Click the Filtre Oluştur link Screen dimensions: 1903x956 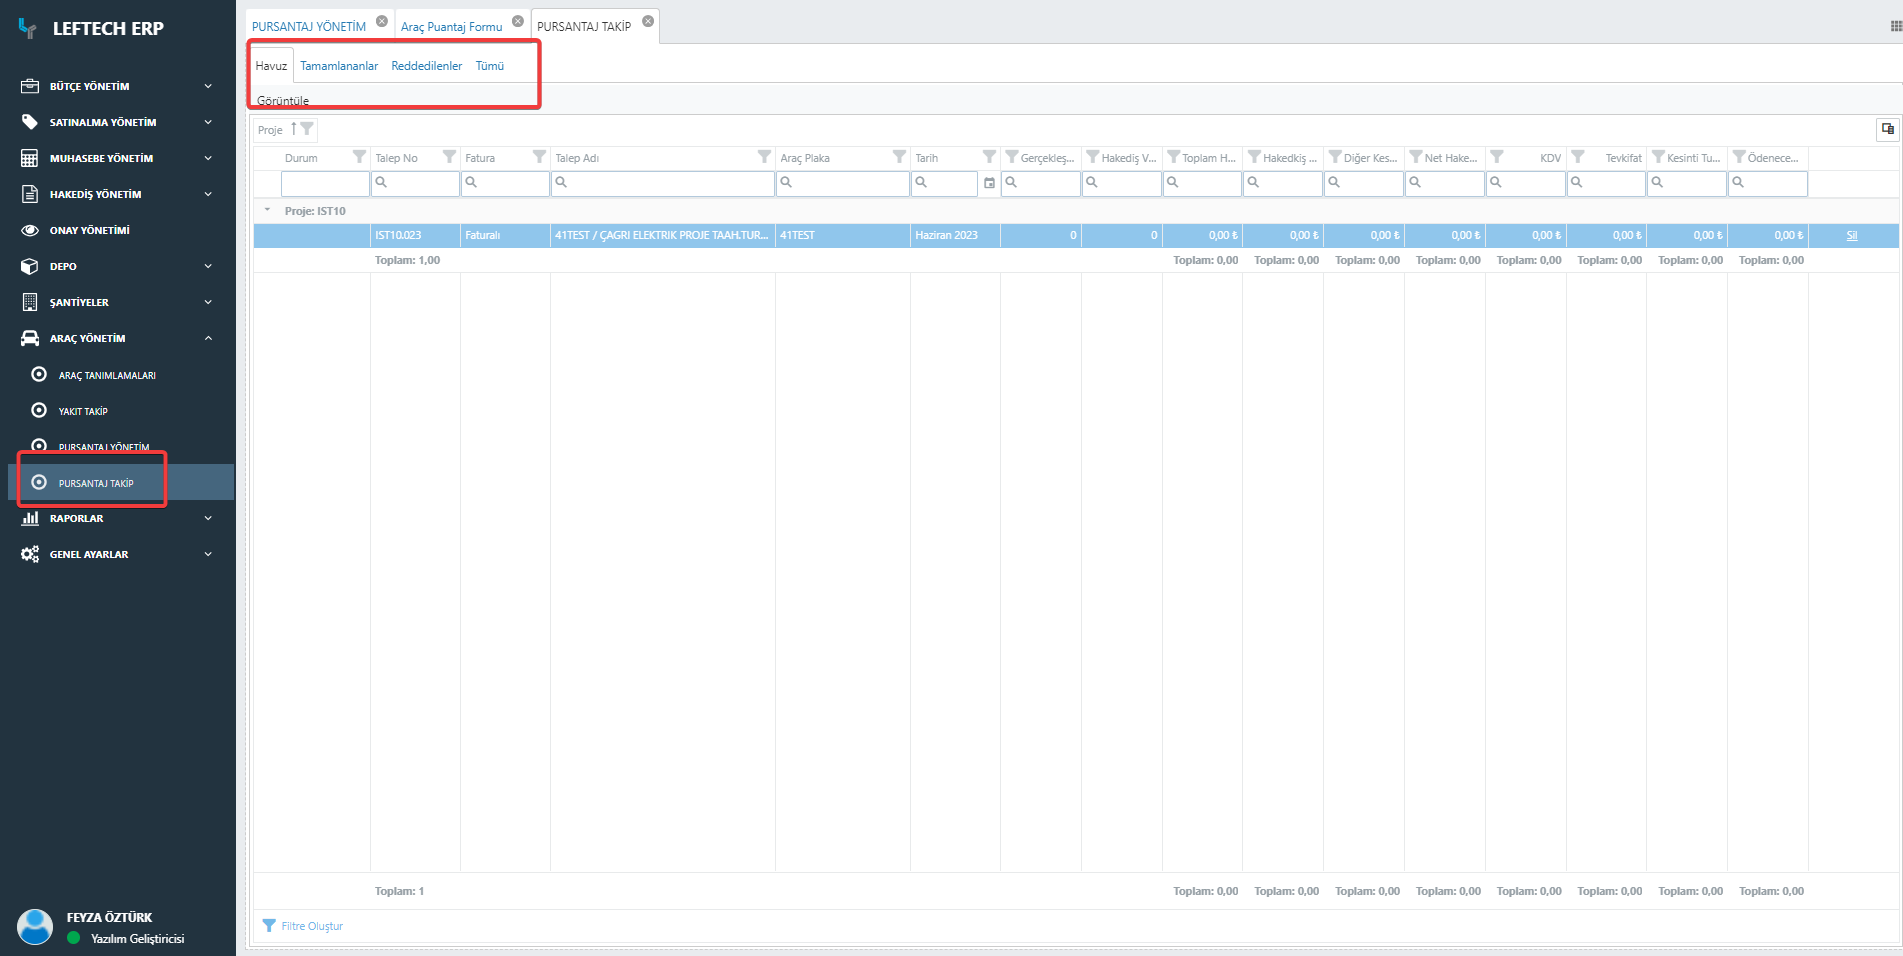(x=311, y=926)
